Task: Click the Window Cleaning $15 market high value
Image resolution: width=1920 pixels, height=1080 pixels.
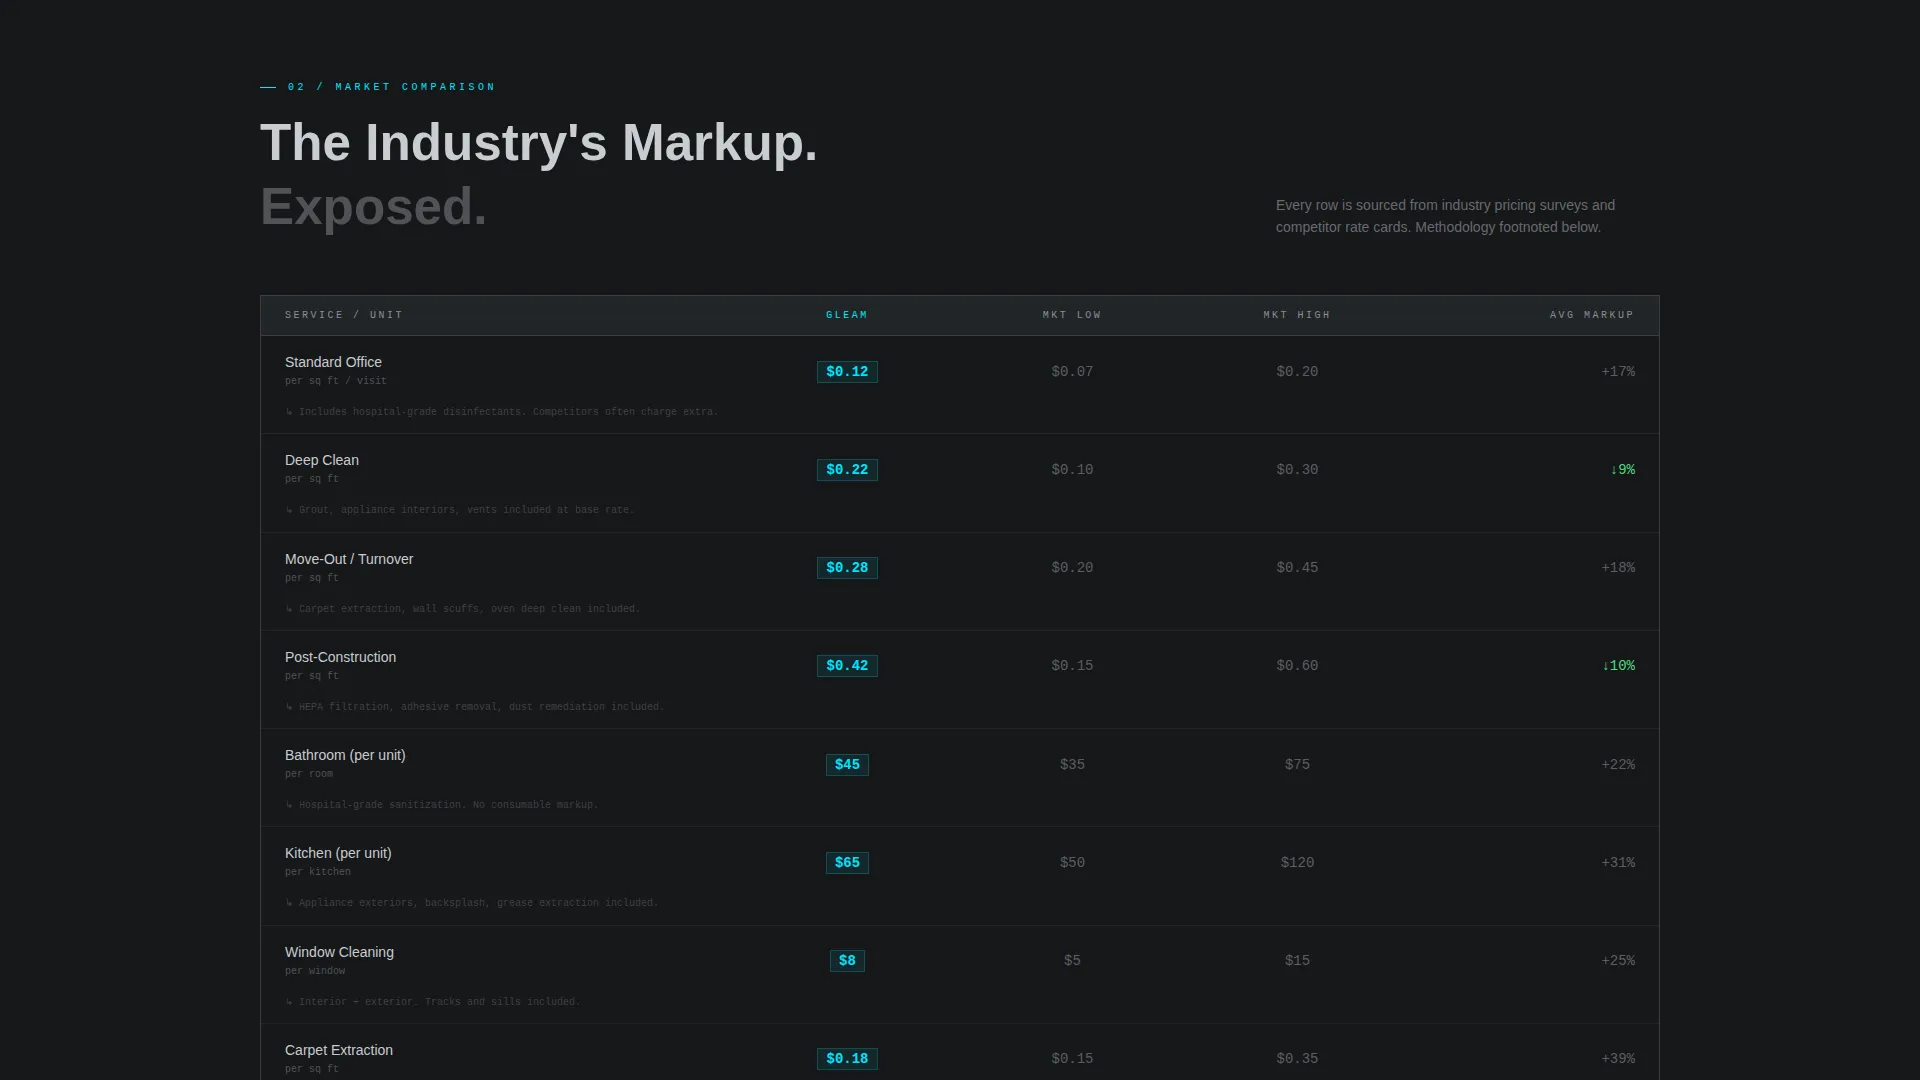Action: coord(1297,961)
